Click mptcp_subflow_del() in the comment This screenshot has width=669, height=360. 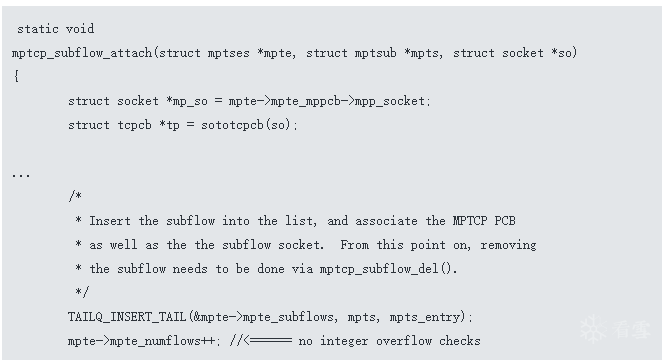tap(386, 269)
